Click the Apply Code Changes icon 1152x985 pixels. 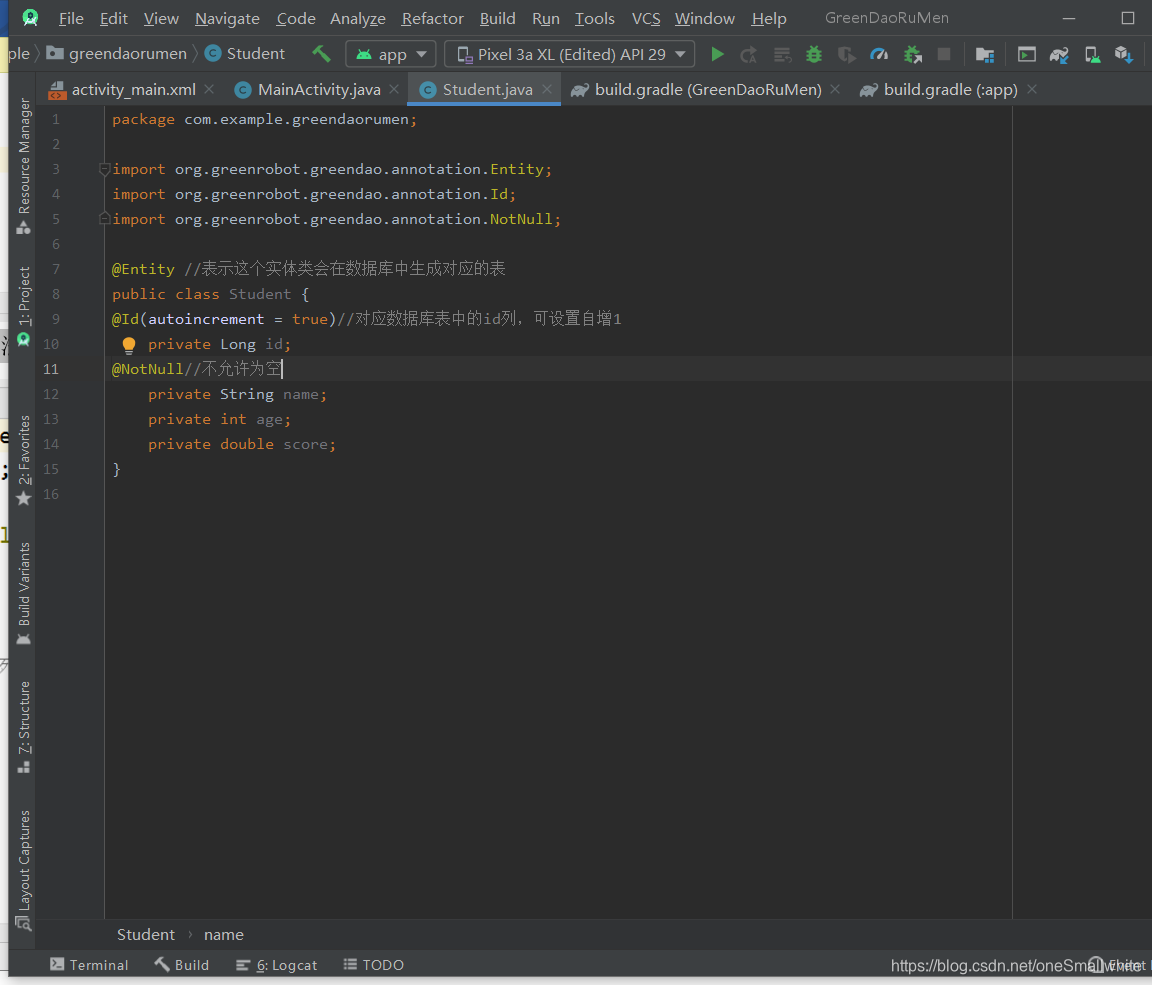(782, 54)
